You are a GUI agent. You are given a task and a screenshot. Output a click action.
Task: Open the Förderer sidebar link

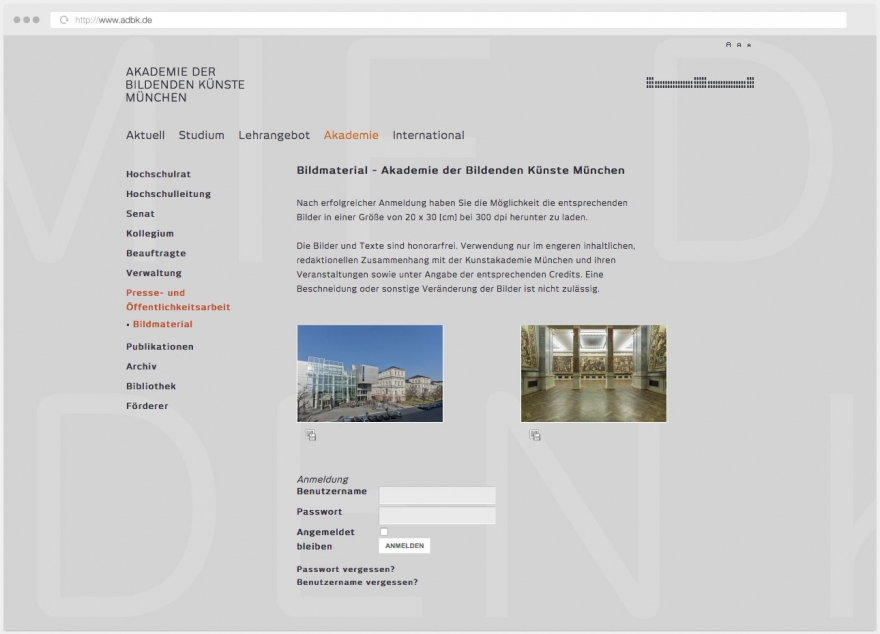point(147,406)
